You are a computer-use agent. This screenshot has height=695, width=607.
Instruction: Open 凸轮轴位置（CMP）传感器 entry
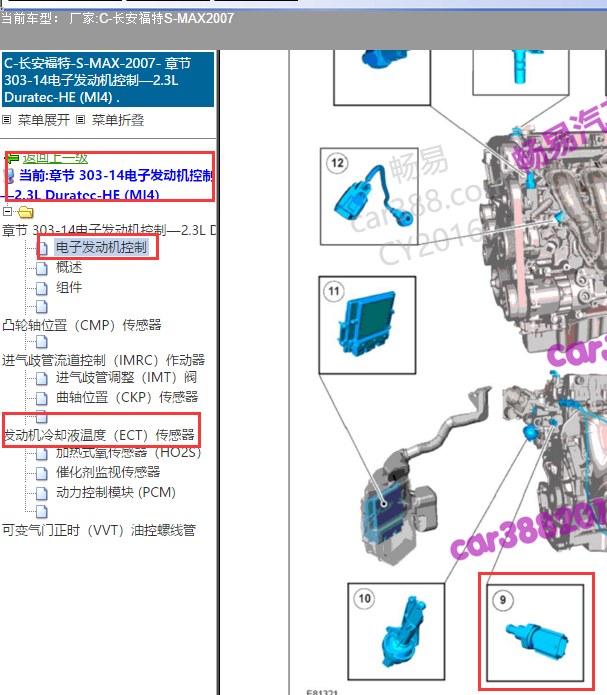82,325
